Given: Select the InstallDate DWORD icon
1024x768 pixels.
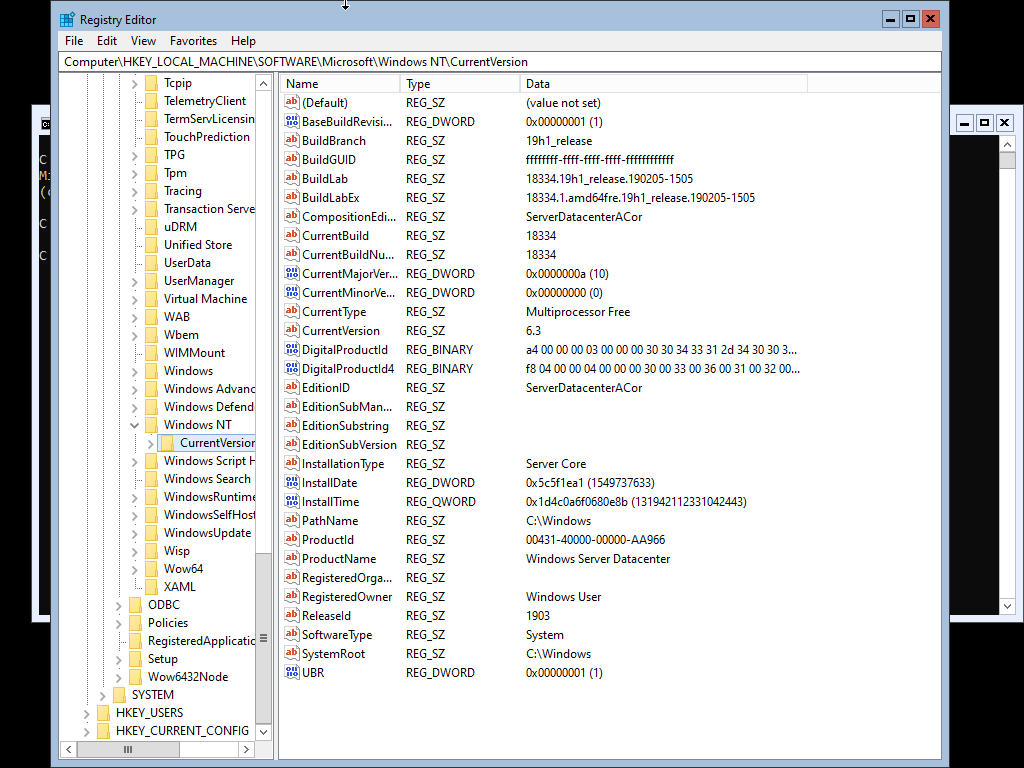Looking at the screenshot, I should pos(292,483).
